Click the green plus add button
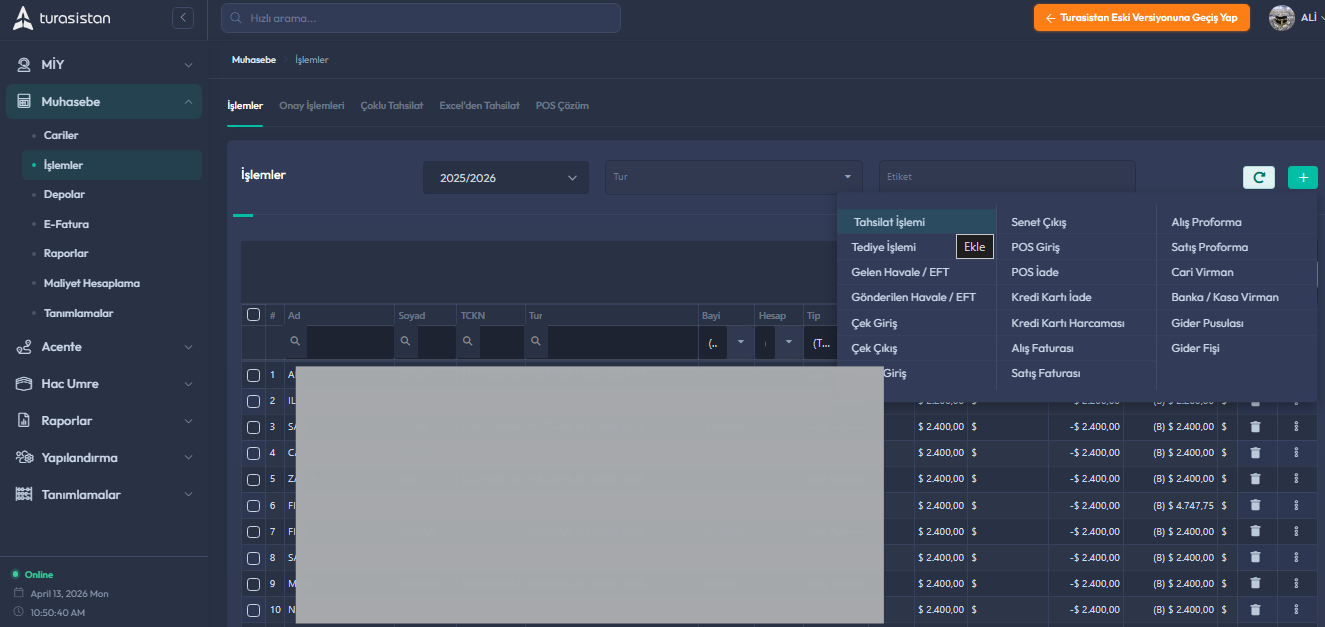Image resolution: width=1325 pixels, height=627 pixels. click(x=1302, y=177)
